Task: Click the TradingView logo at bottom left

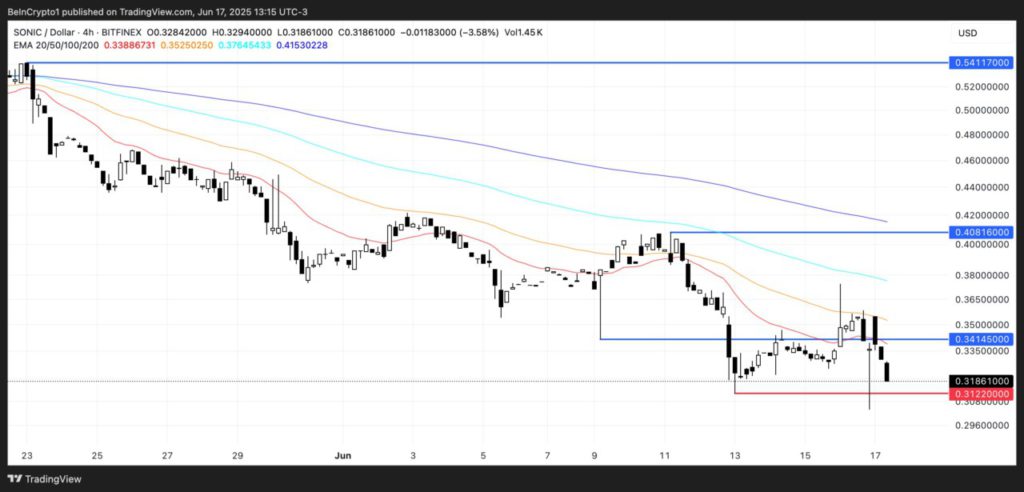Action: pyautogui.click(x=45, y=479)
